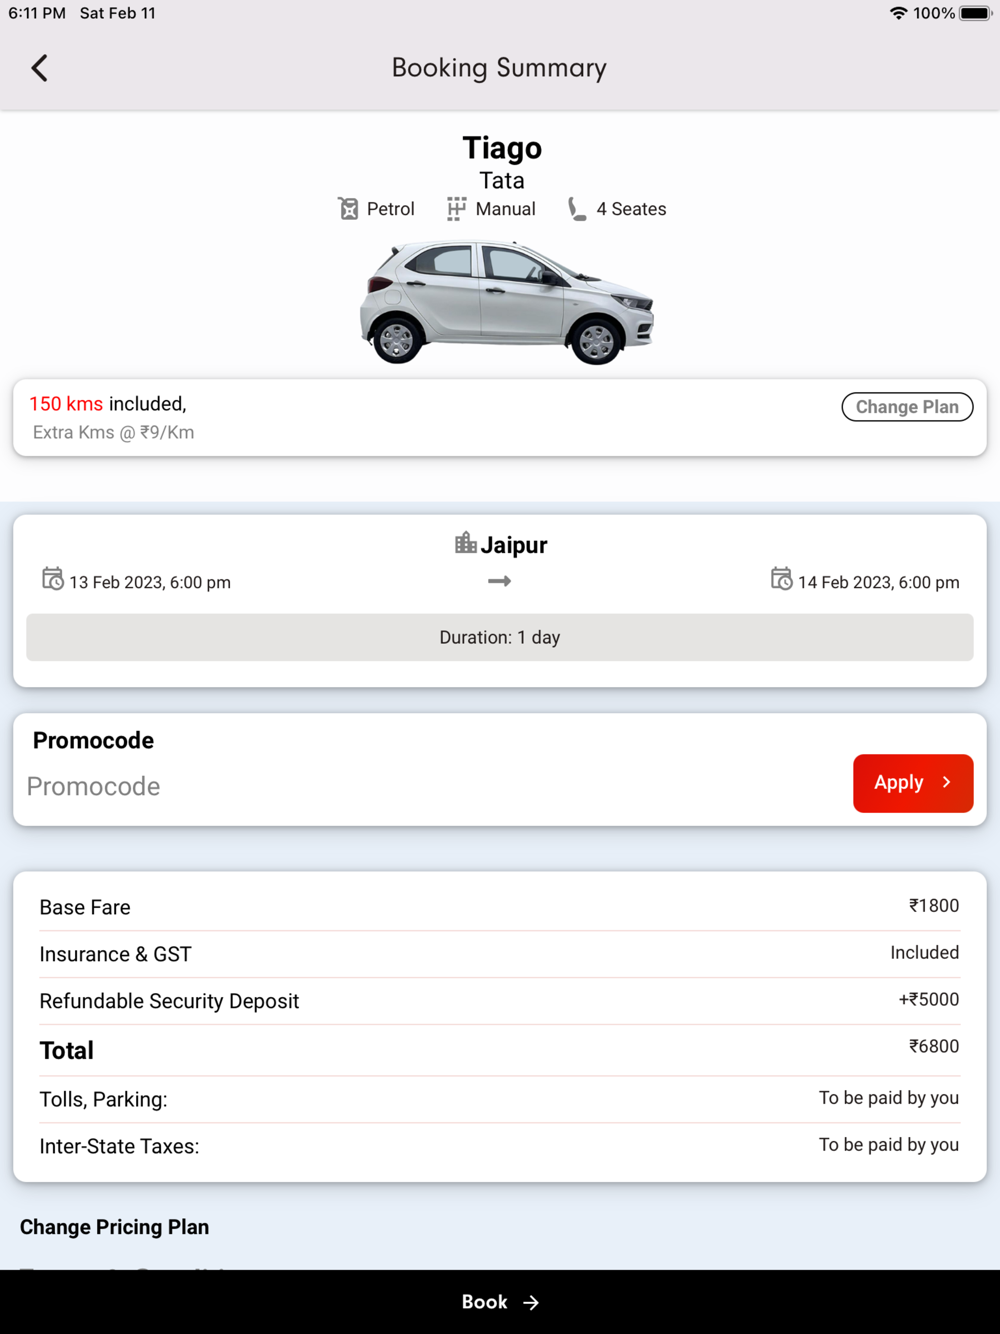Tap the Included value for insurance
Viewport: 1000px width, 1334px height.
(x=924, y=952)
